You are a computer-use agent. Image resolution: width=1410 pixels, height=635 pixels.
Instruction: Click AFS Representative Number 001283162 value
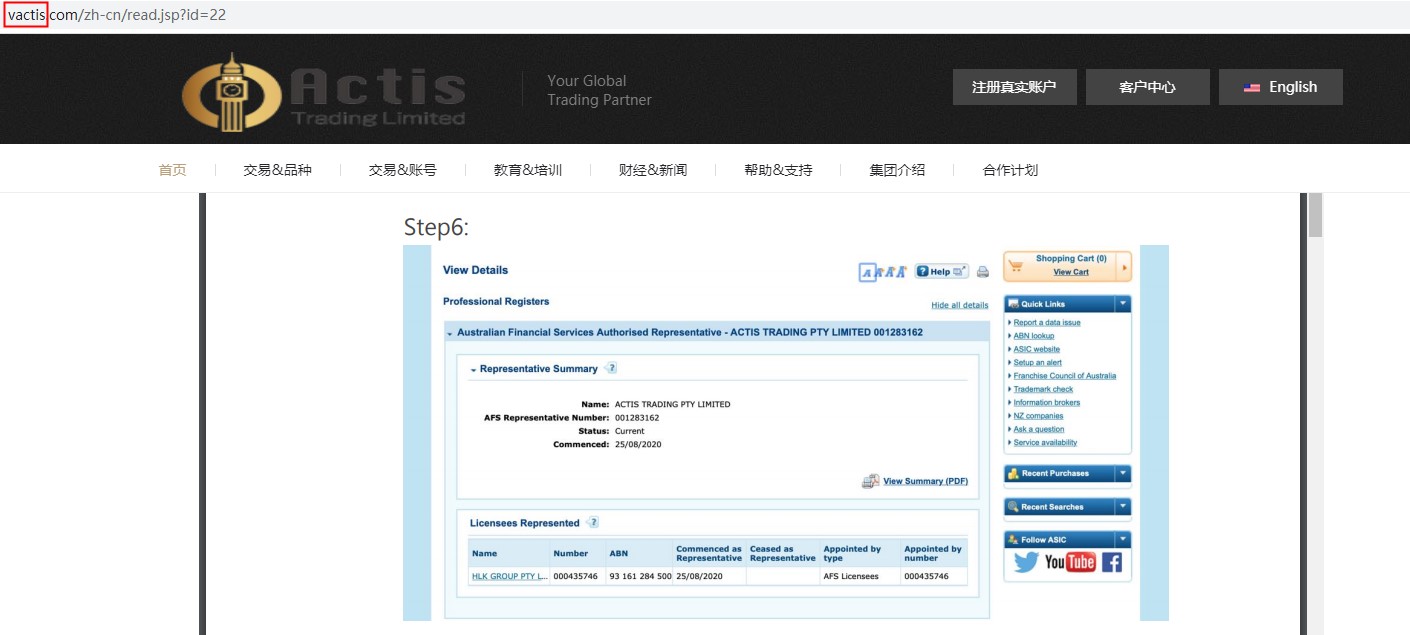tap(637, 418)
